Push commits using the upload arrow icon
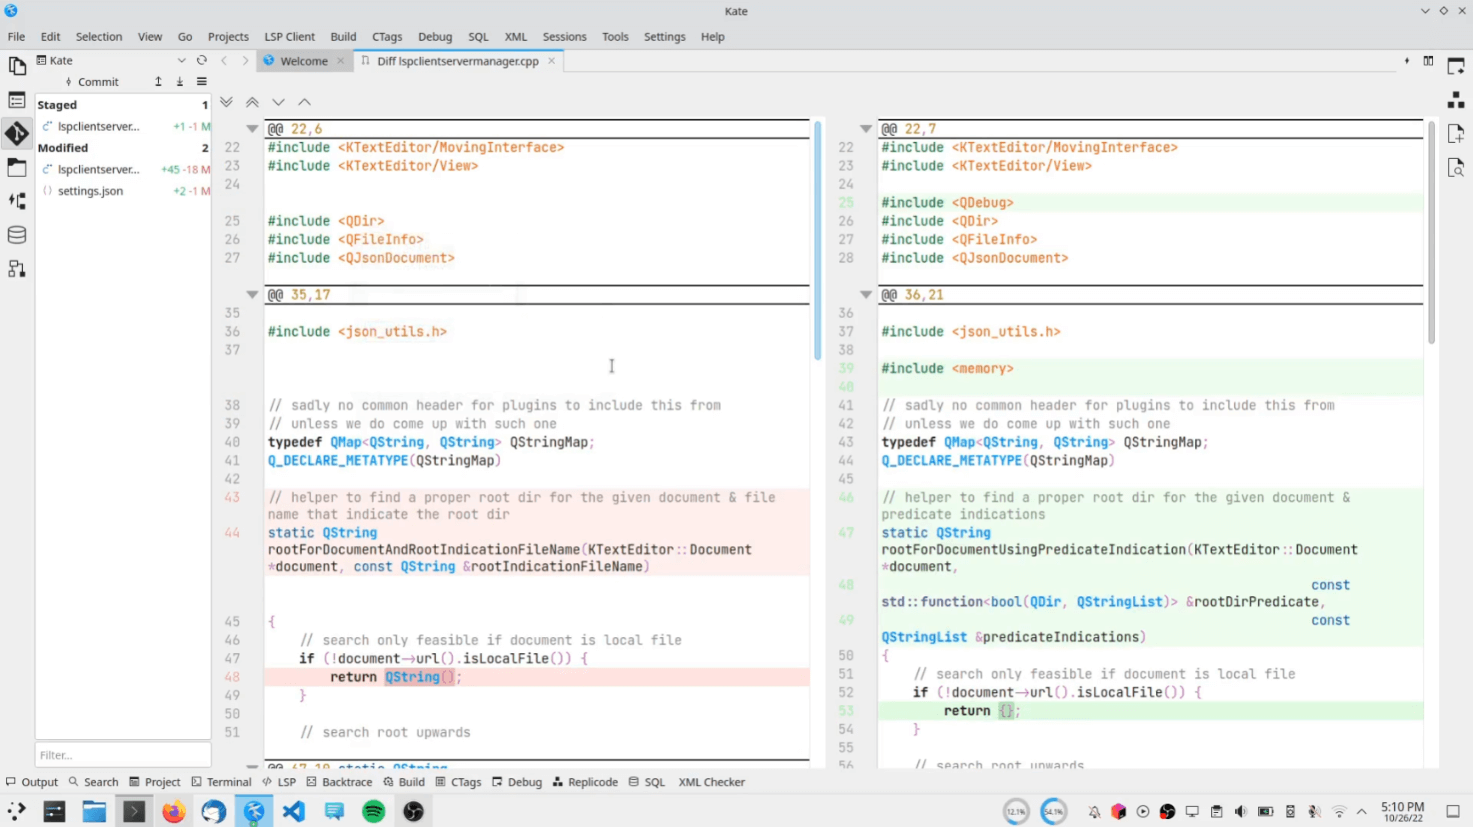The height and width of the screenshot is (827, 1473). [158, 82]
